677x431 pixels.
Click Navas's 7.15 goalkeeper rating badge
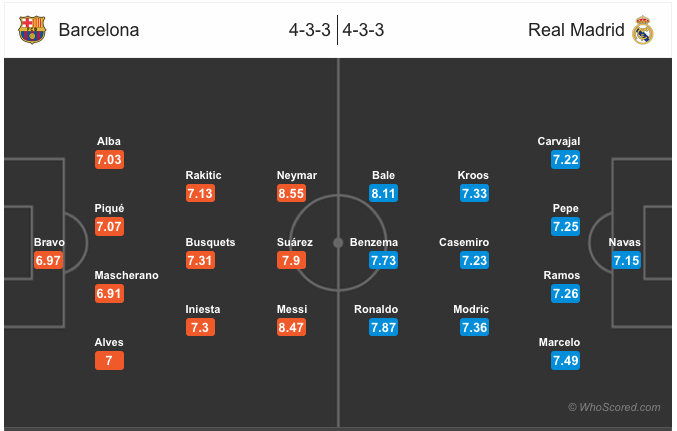[x=626, y=260]
